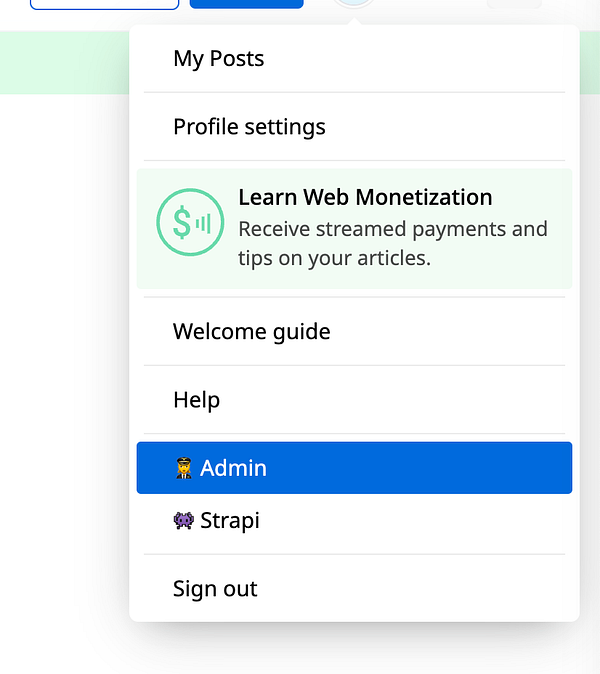The height and width of the screenshot is (674, 600).
Task: Click the purple alien monster Strapi emoji
Action: click(184, 521)
